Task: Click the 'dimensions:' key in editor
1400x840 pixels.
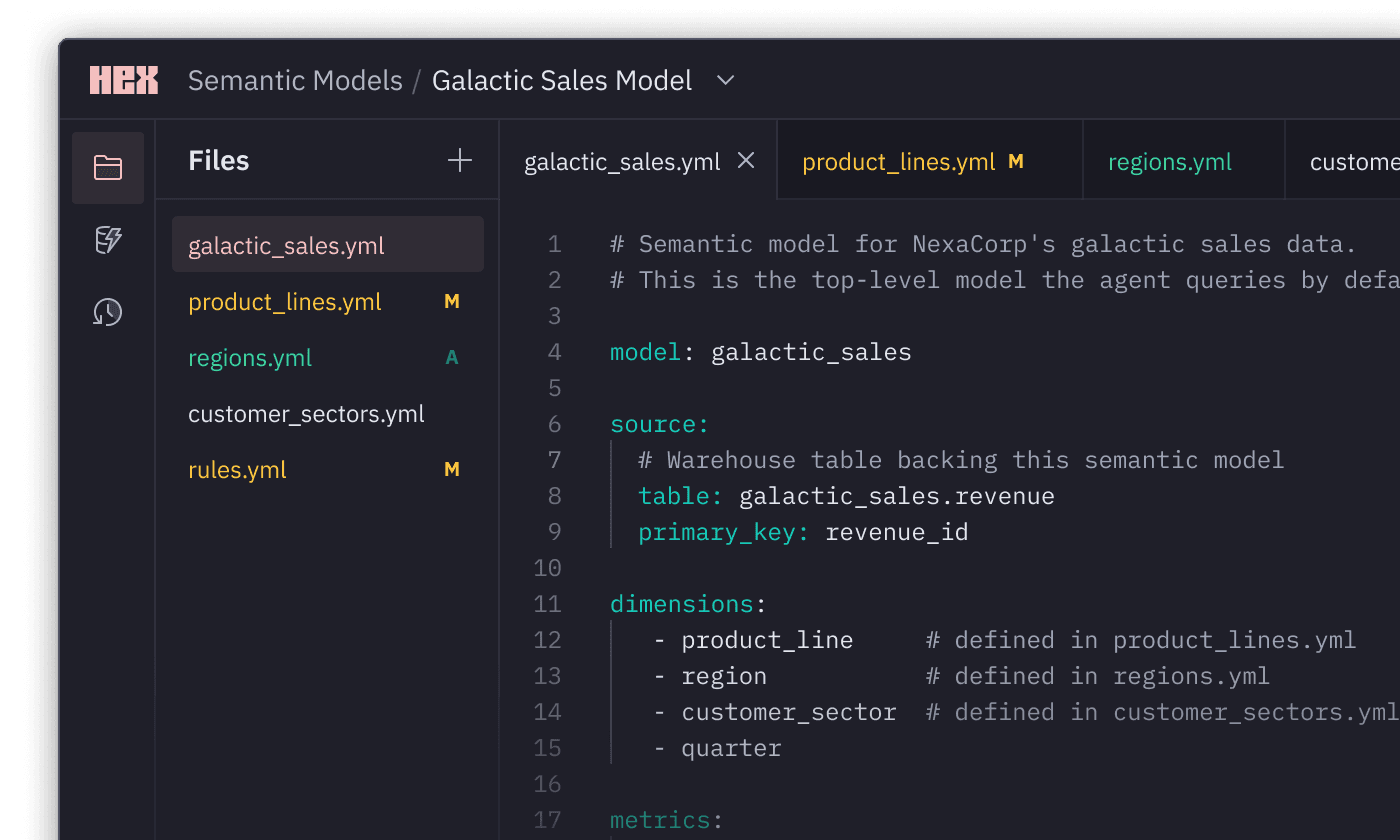Action: tap(688, 604)
